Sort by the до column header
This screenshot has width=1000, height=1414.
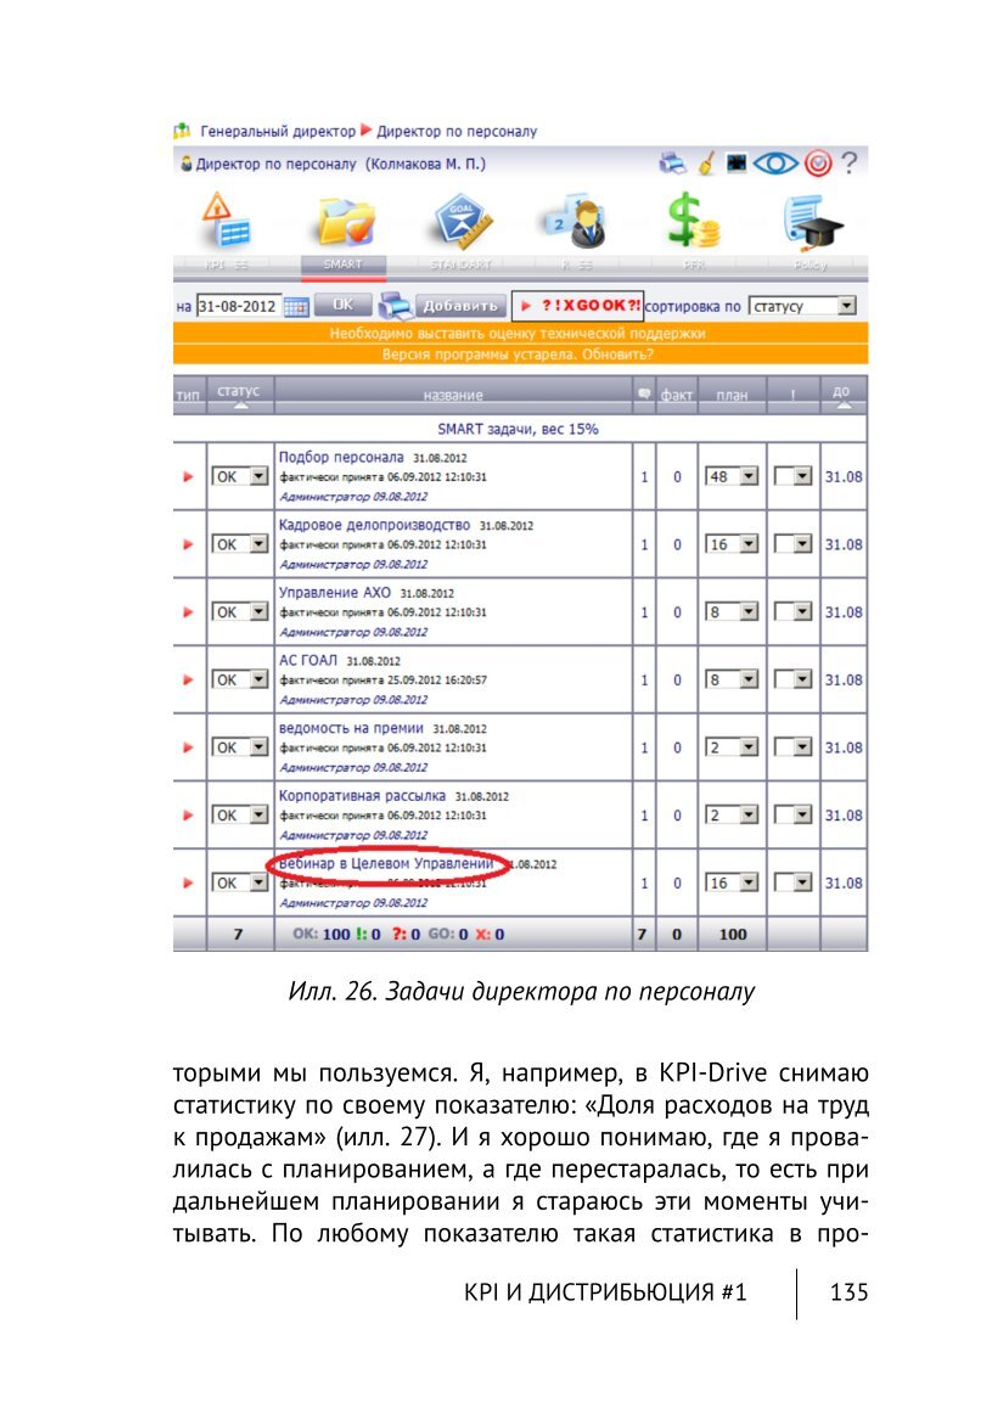842,392
